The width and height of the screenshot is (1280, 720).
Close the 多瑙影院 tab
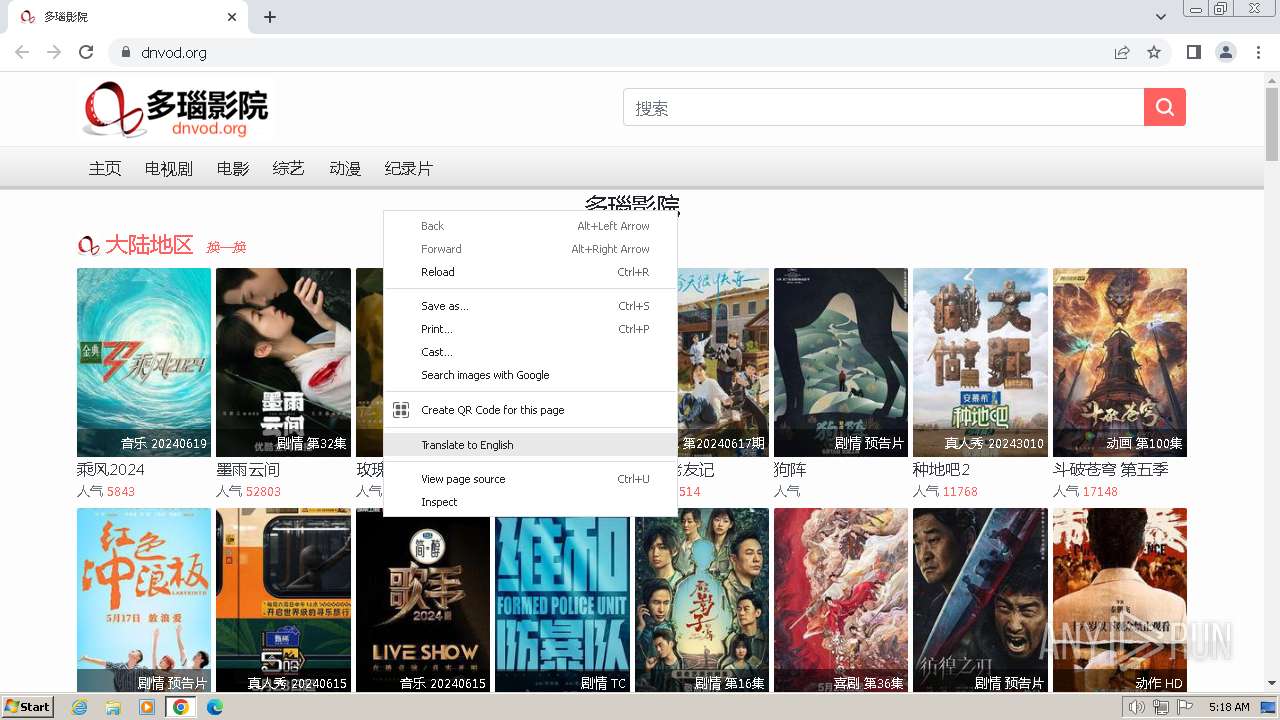pyautogui.click(x=232, y=17)
